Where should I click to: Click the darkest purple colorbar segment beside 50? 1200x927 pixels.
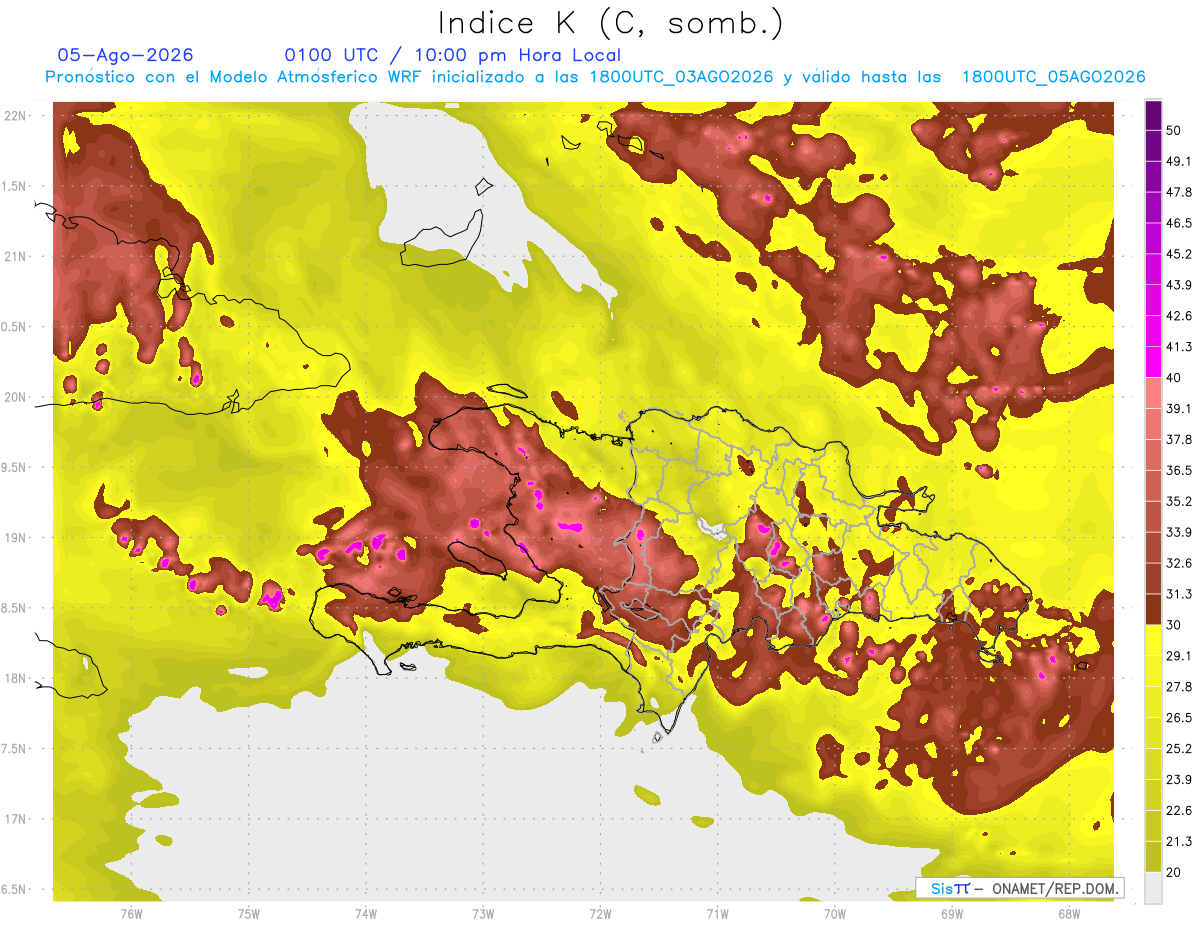[x=1154, y=115]
